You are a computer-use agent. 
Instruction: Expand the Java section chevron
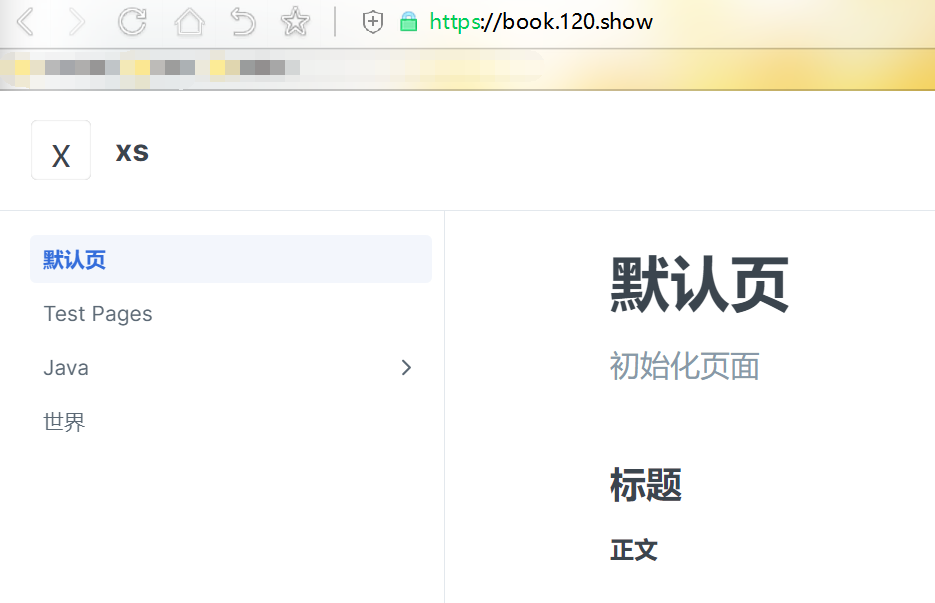coord(406,368)
